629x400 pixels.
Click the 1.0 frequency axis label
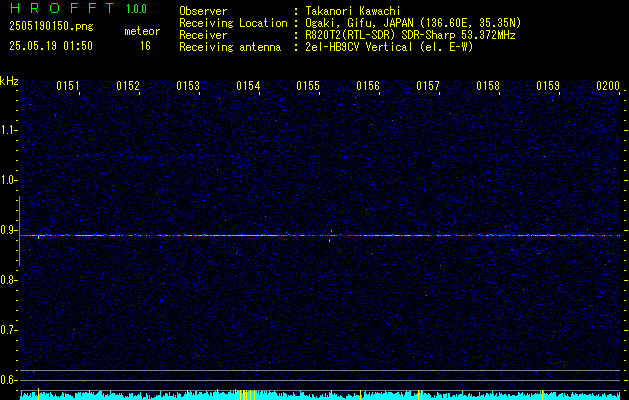click(7, 180)
